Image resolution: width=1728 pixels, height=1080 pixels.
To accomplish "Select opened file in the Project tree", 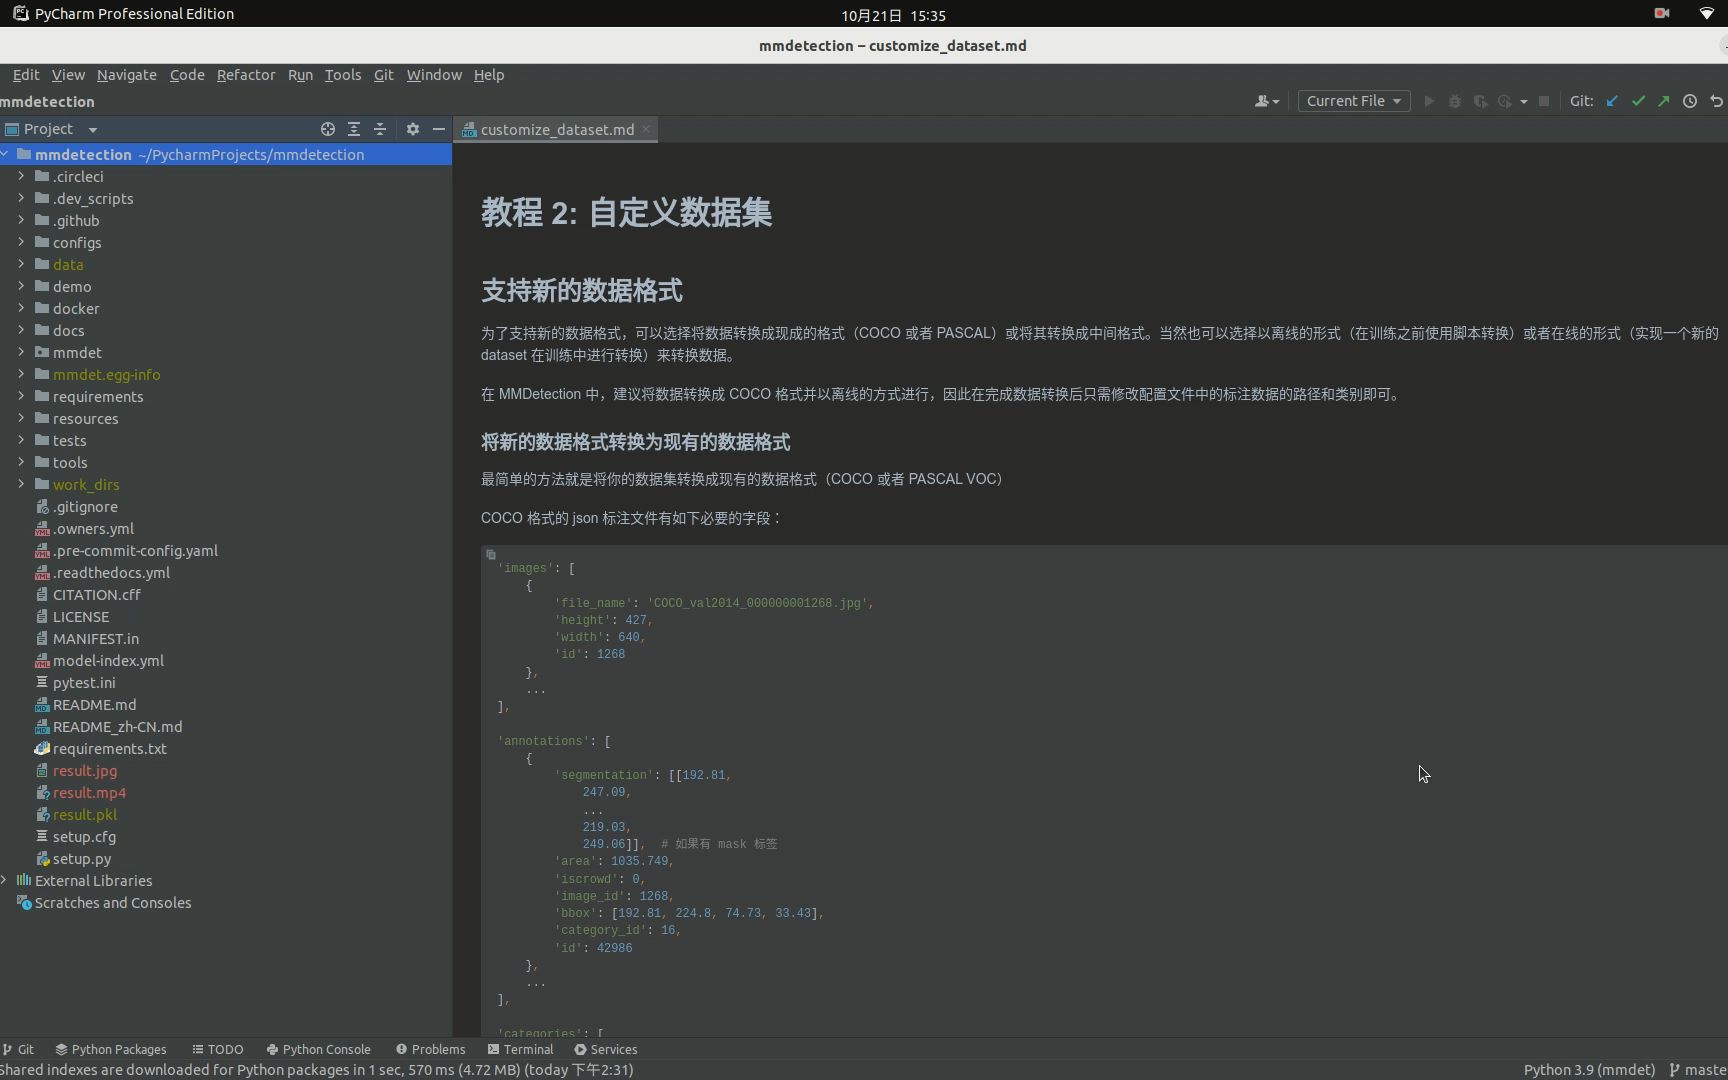I will pyautogui.click(x=327, y=129).
